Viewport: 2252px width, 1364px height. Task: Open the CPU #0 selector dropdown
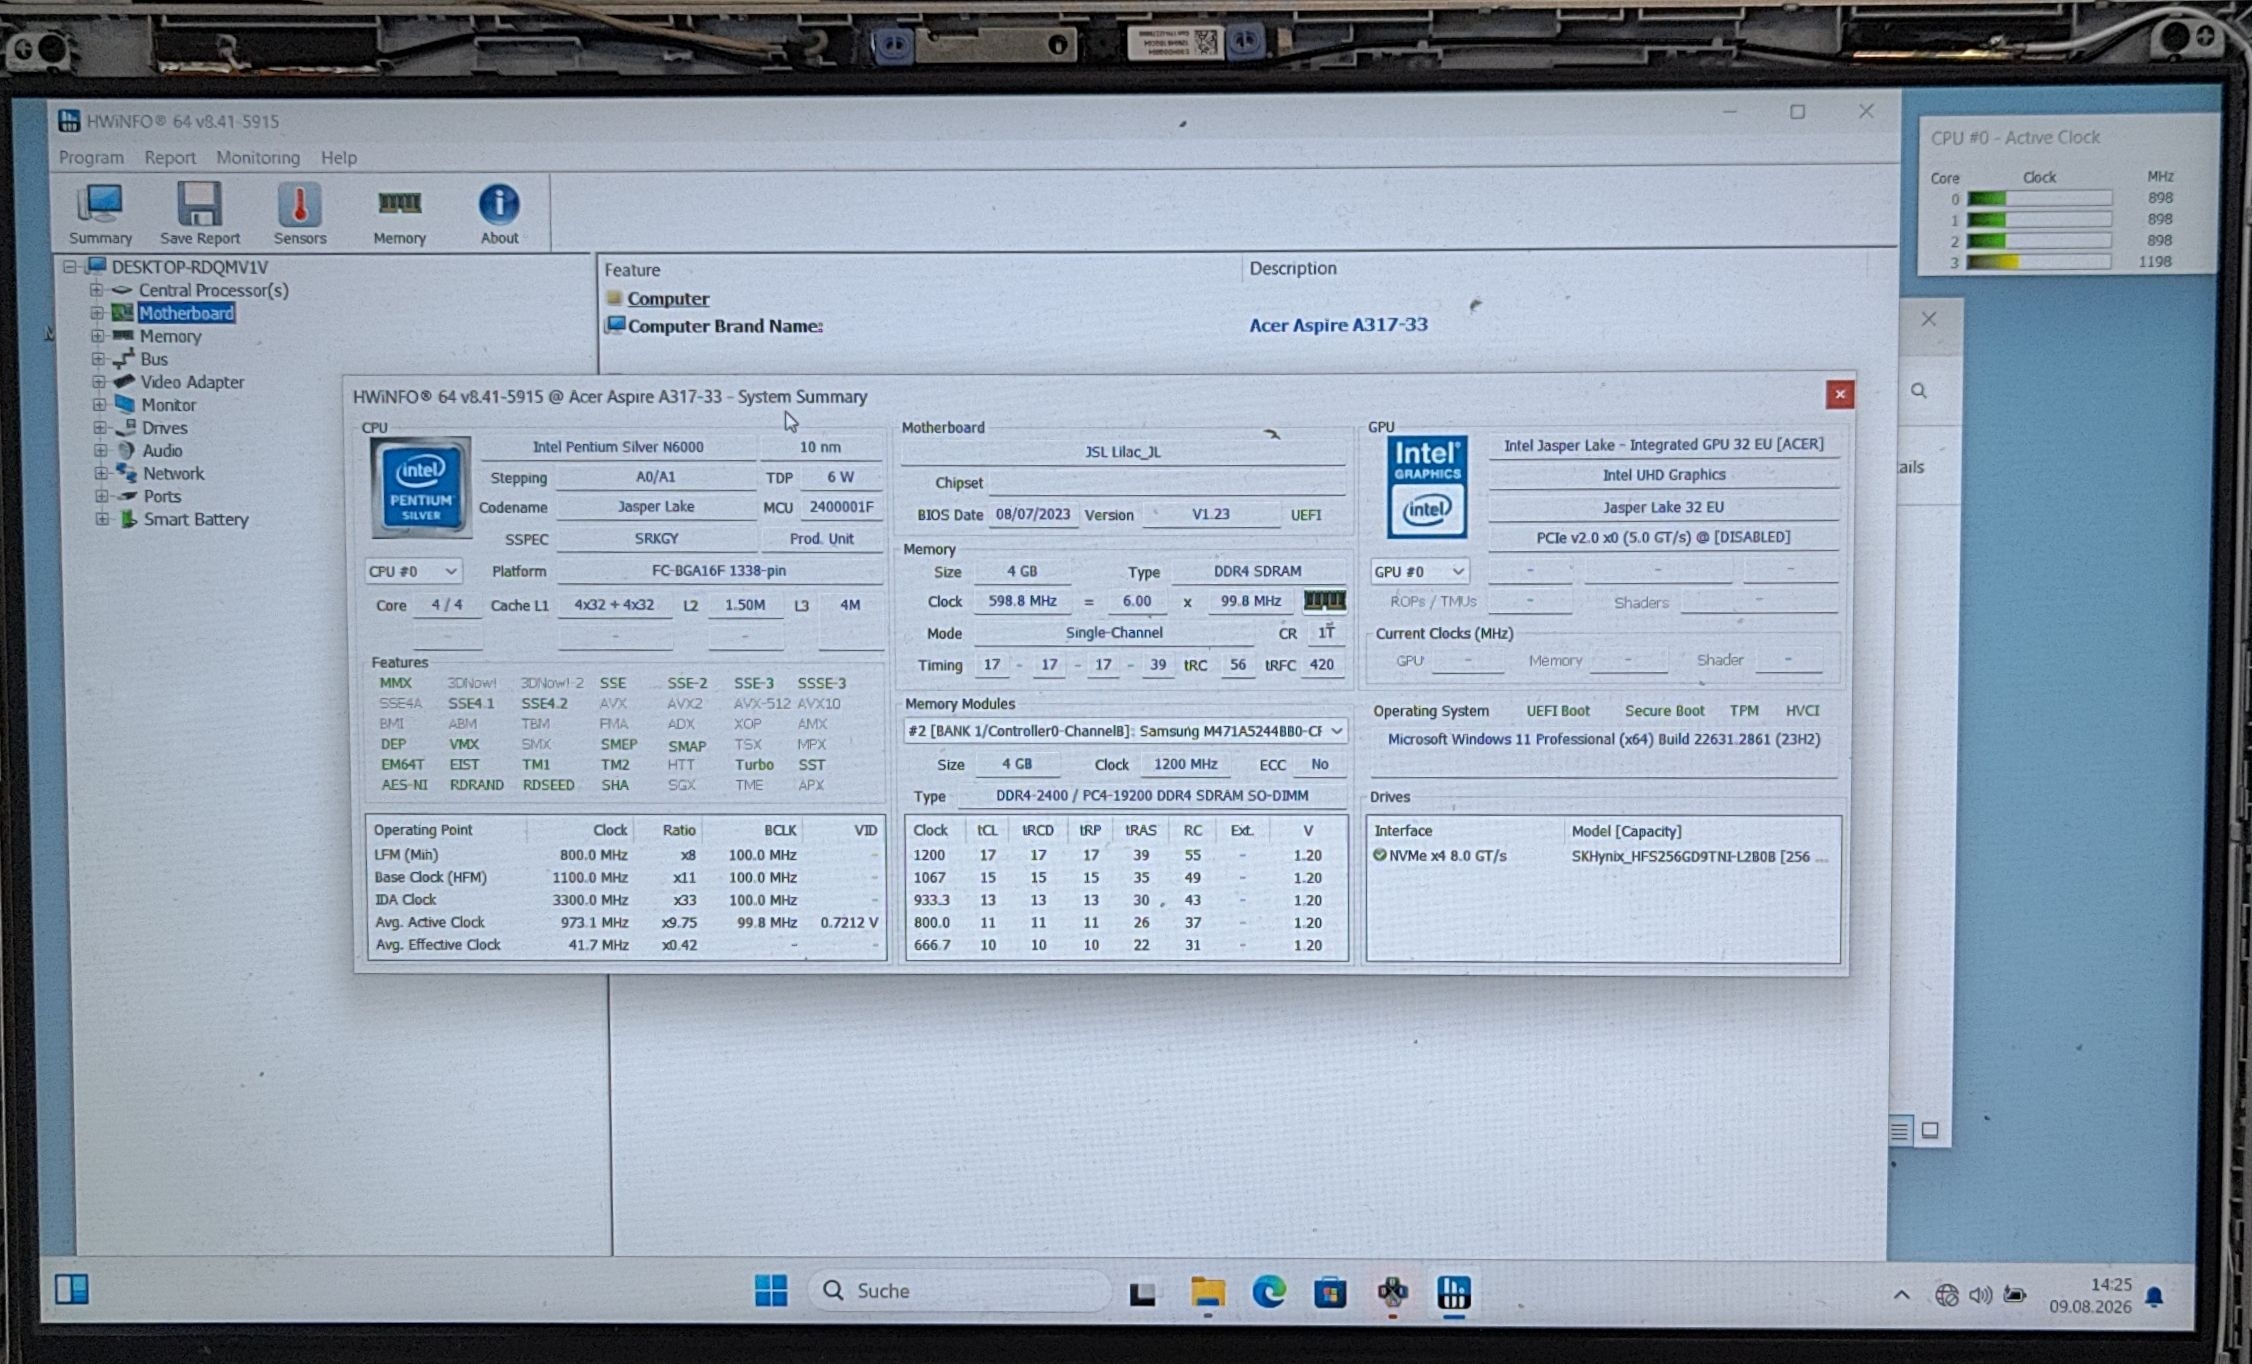(x=413, y=571)
